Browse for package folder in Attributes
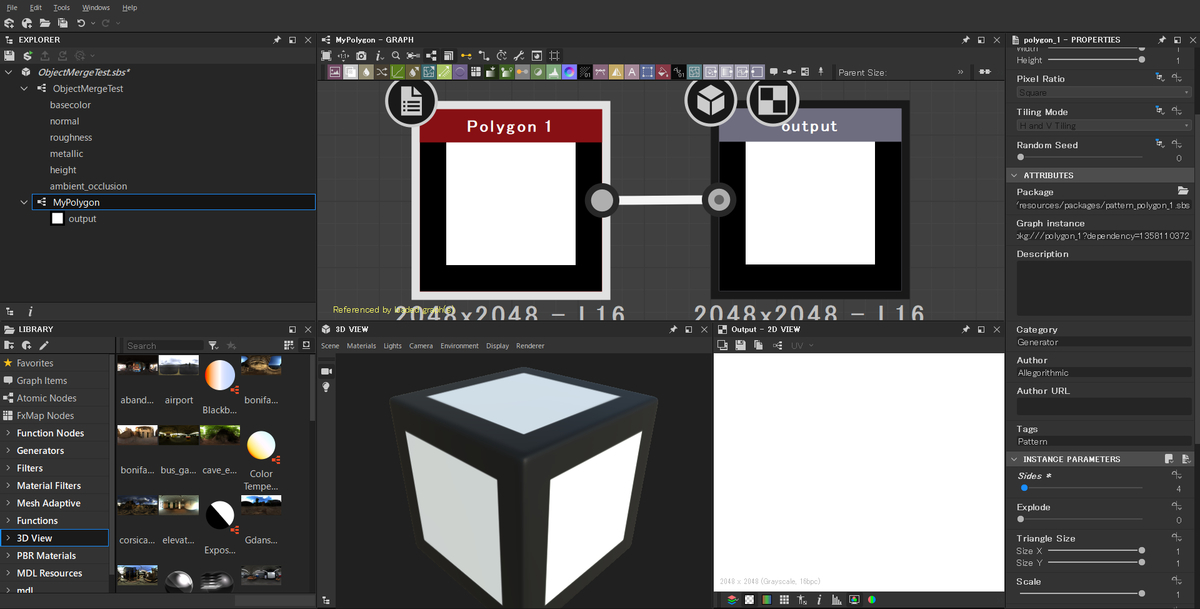The width and height of the screenshot is (1200, 609). coord(1183,191)
